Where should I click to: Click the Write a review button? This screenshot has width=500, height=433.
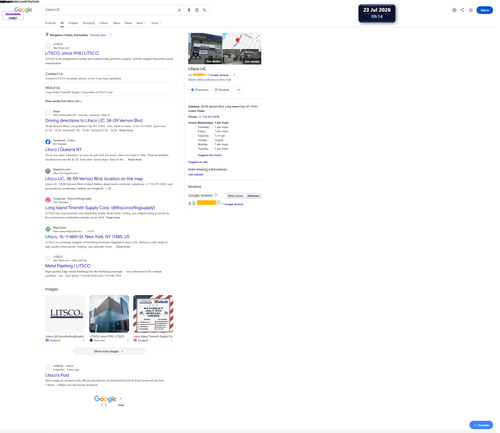(235, 196)
